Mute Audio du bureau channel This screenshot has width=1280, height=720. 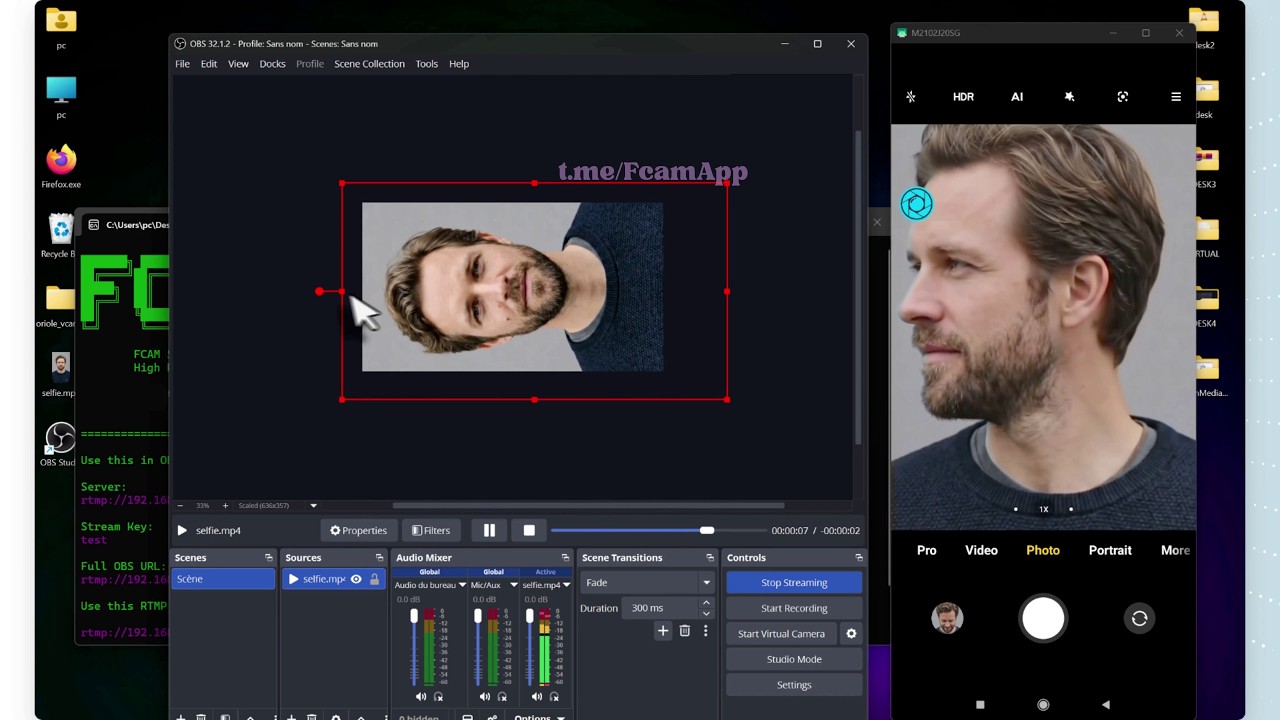tap(420, 697)
